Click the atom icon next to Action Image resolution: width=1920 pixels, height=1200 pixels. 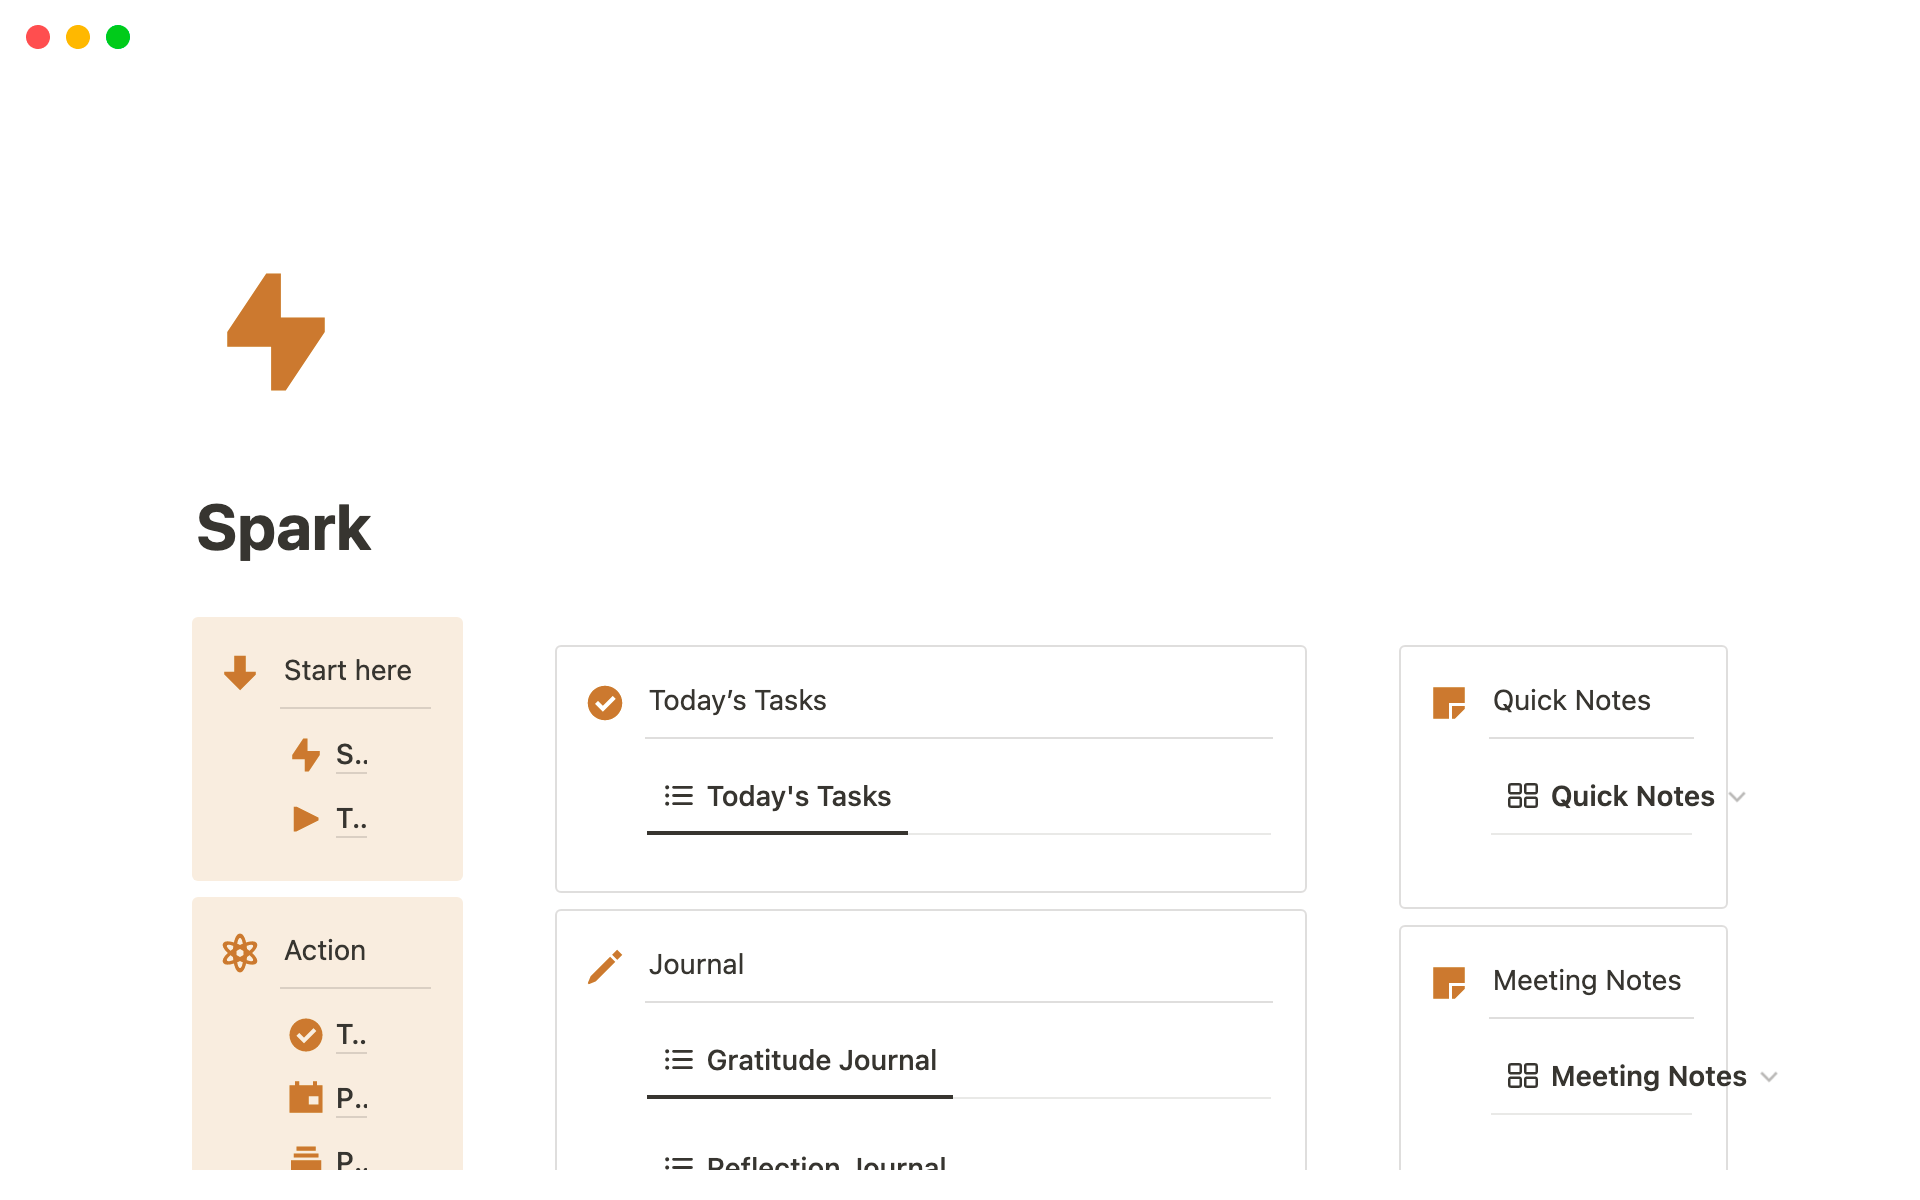[x=240, y=952]
